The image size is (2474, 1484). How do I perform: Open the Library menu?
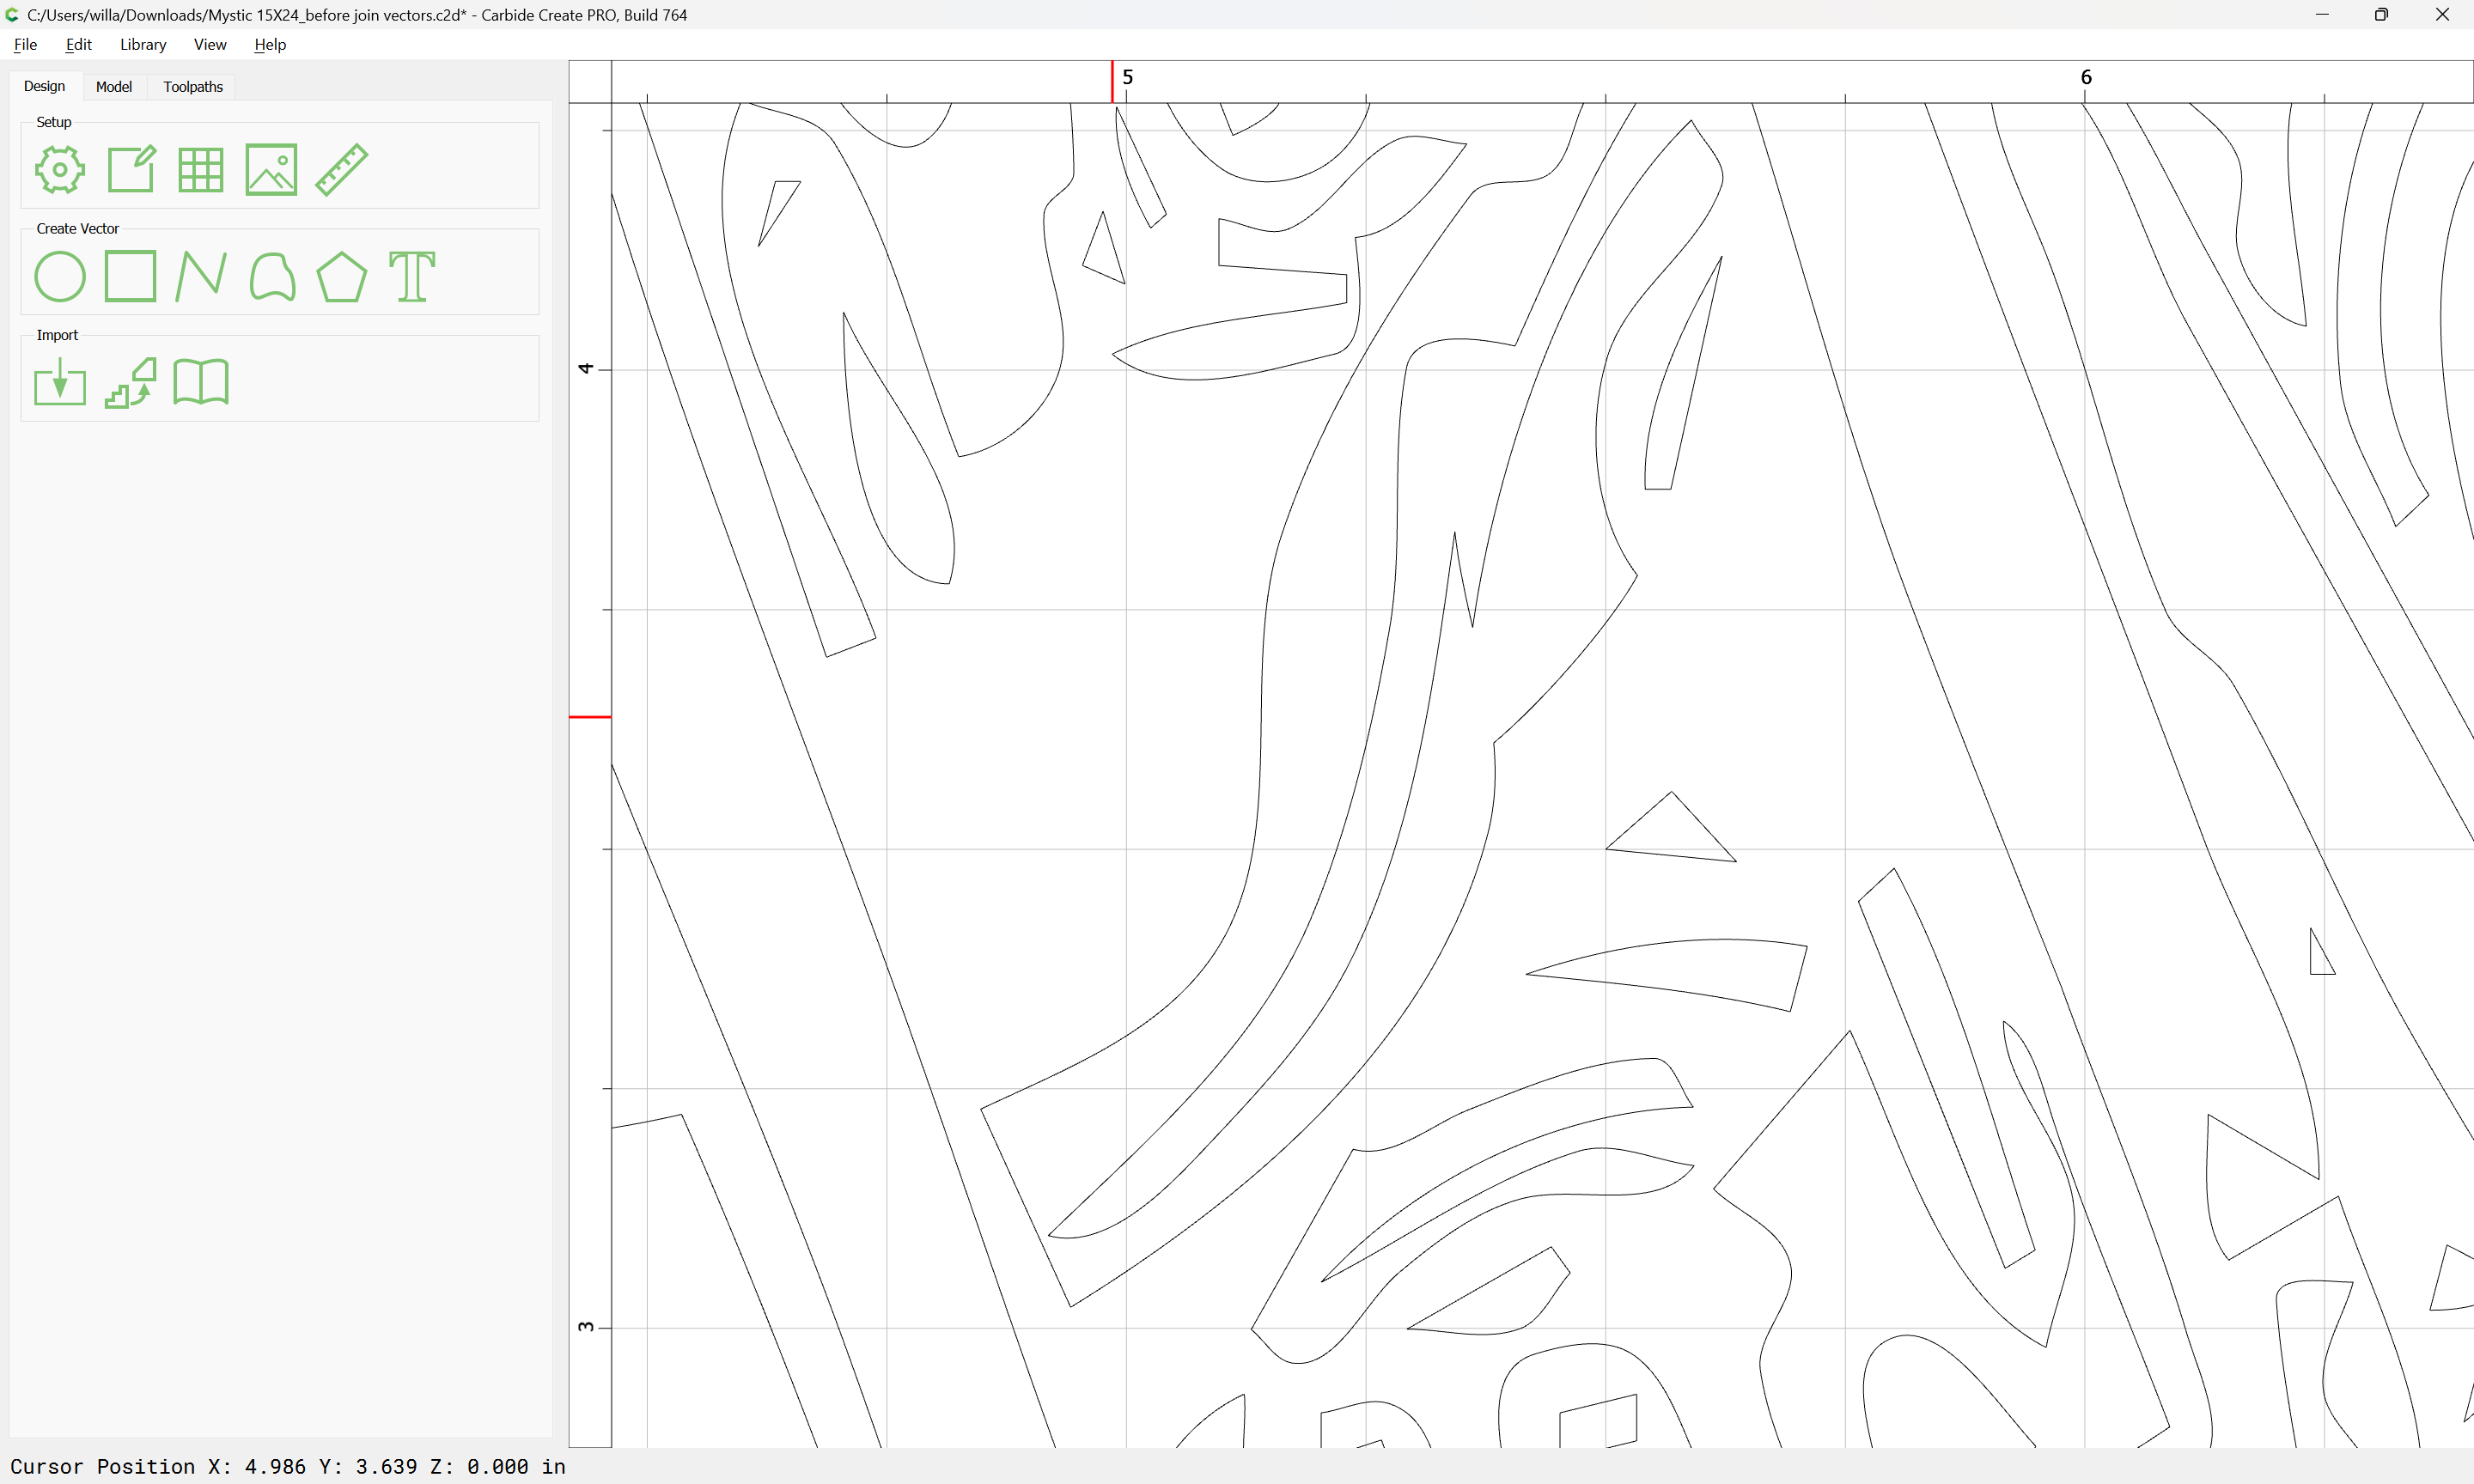click(143, 44)
